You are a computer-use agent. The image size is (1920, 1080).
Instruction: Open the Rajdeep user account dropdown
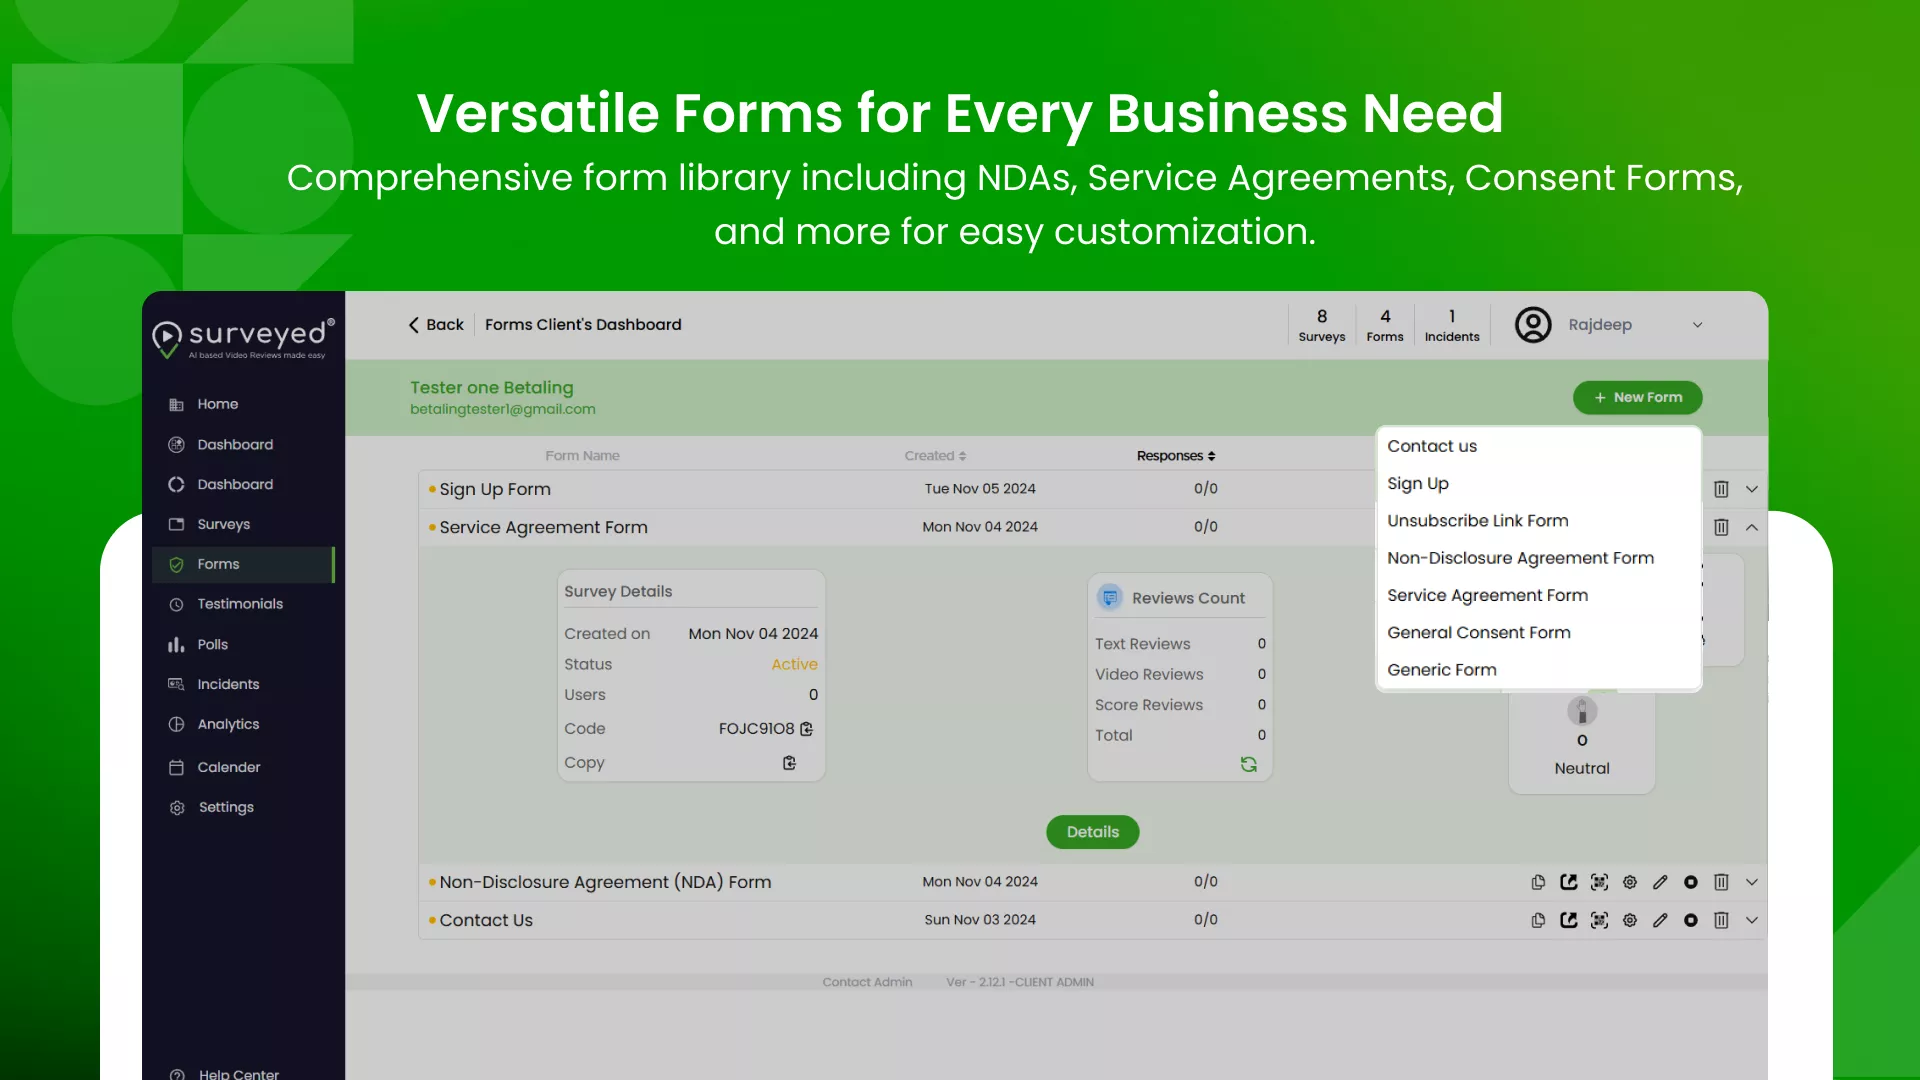(x=1697, y=325)
